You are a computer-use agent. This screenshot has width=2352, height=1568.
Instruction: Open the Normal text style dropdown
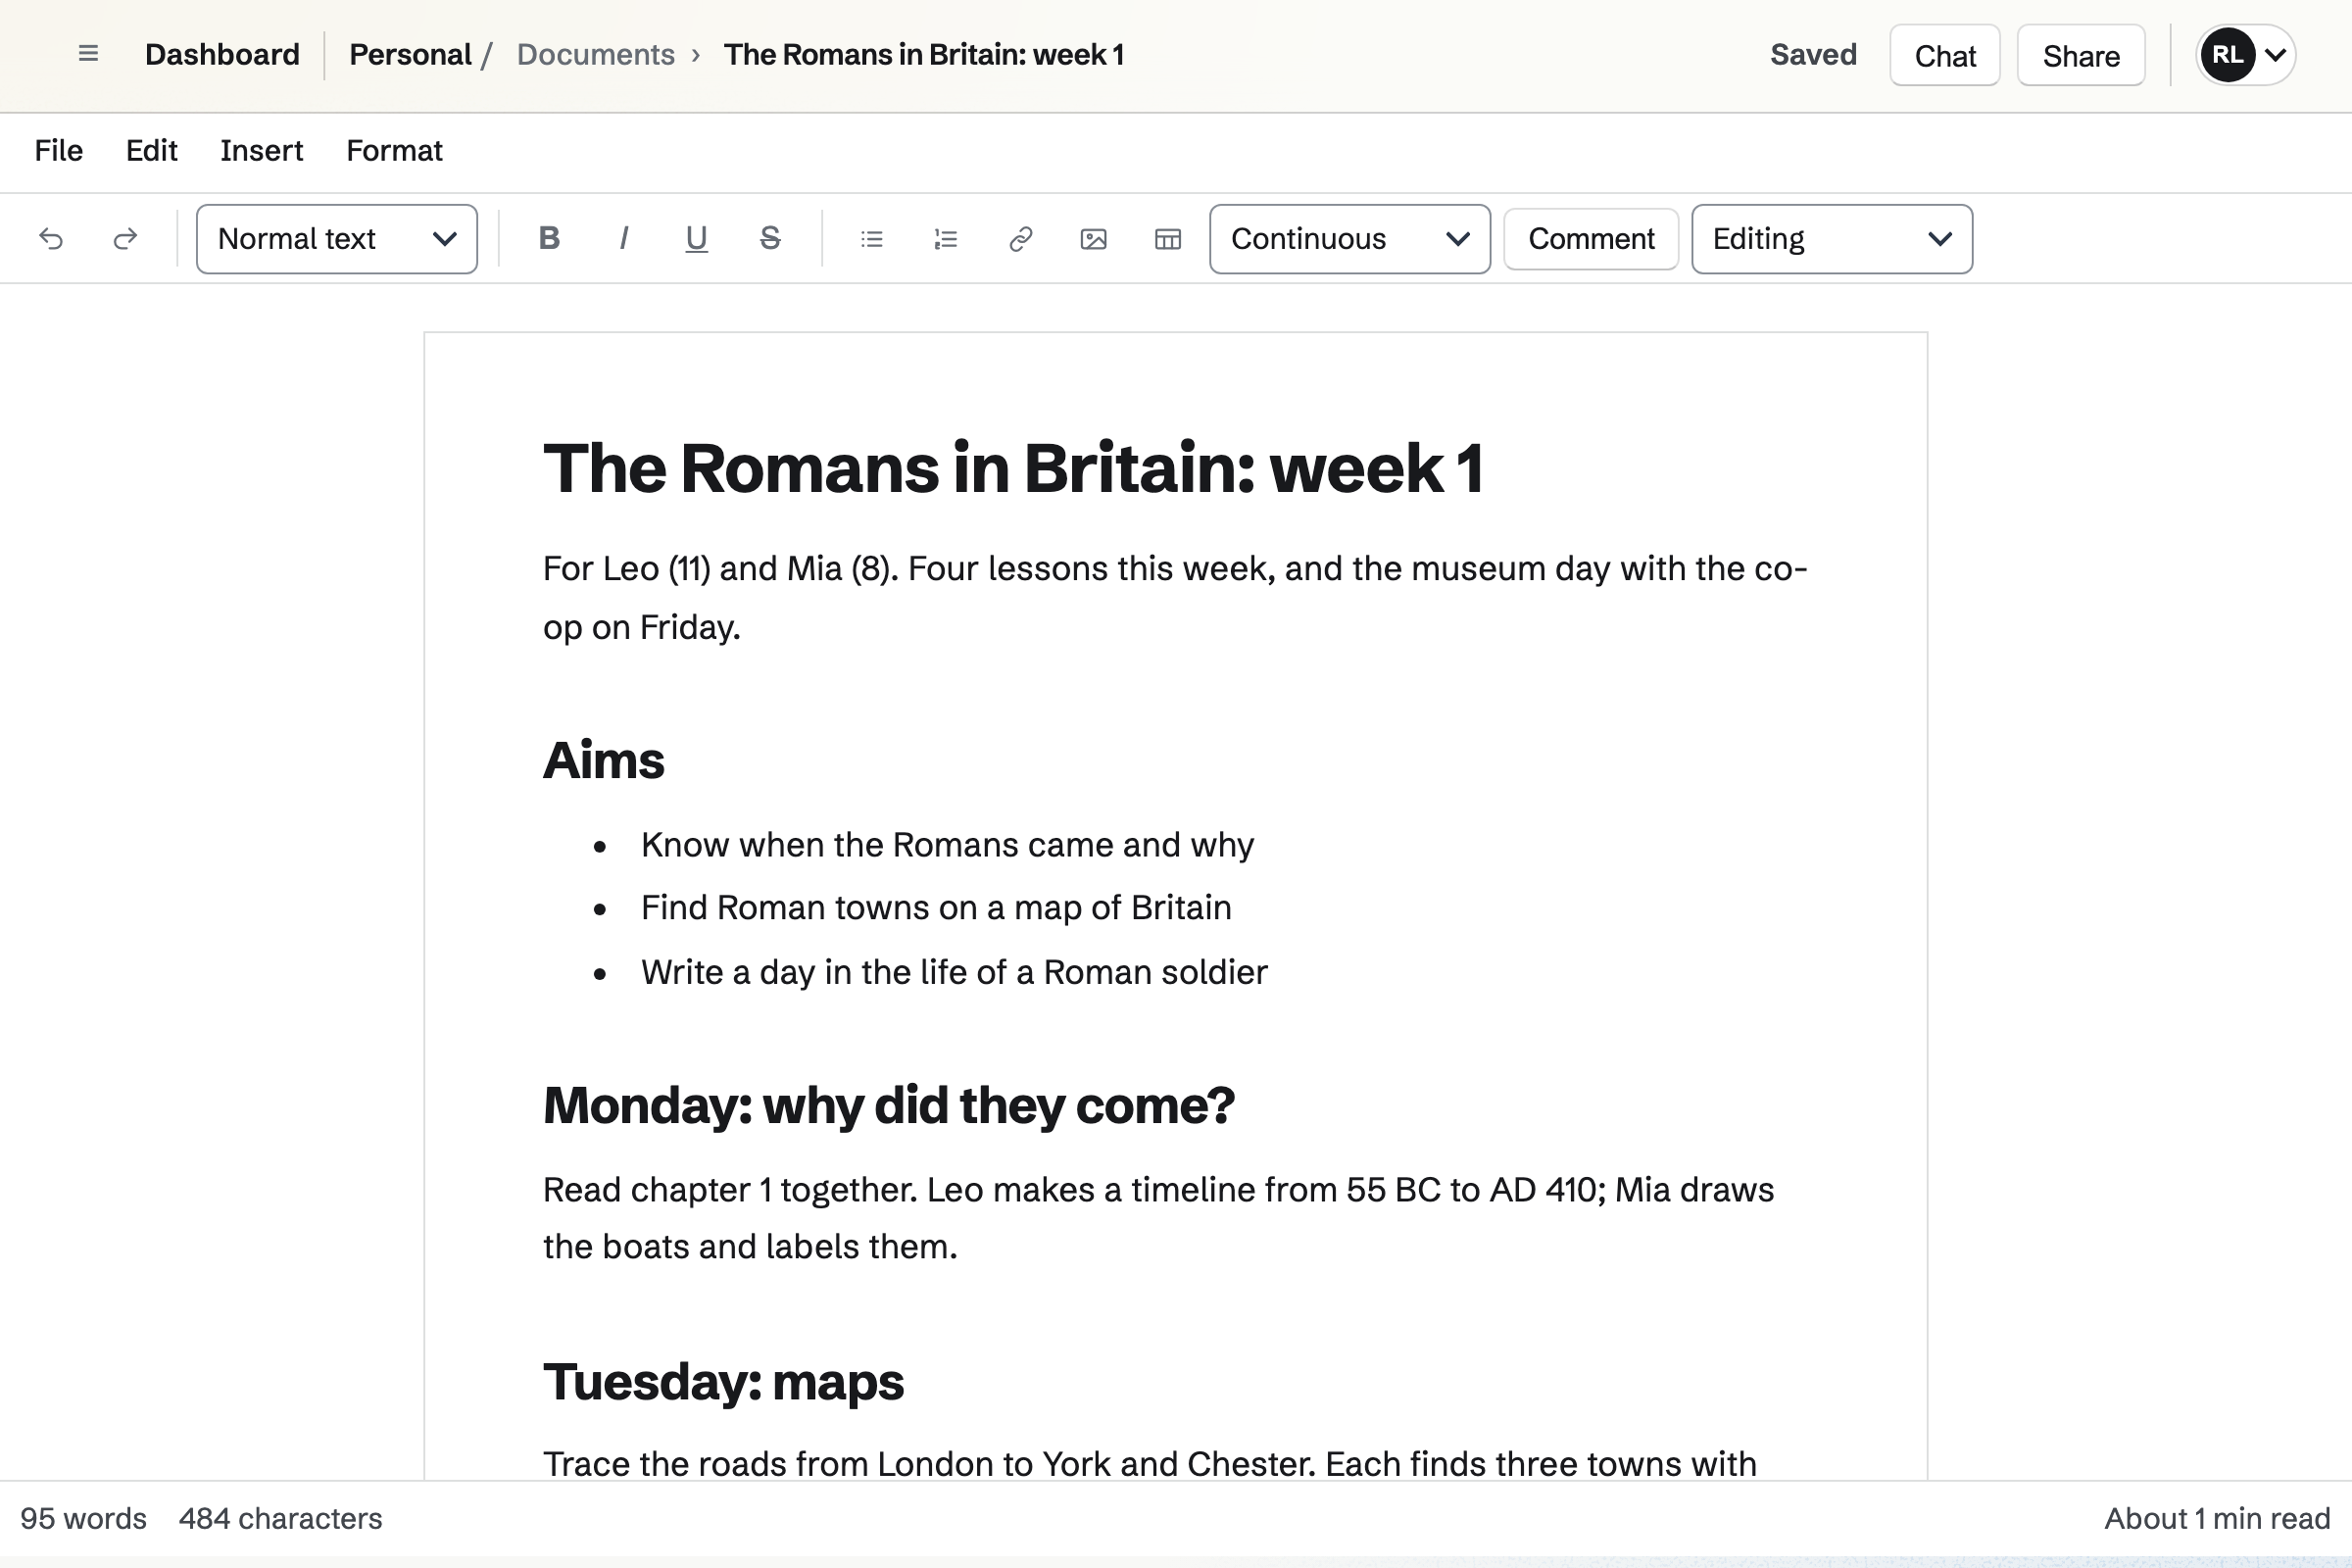[337, 239]
